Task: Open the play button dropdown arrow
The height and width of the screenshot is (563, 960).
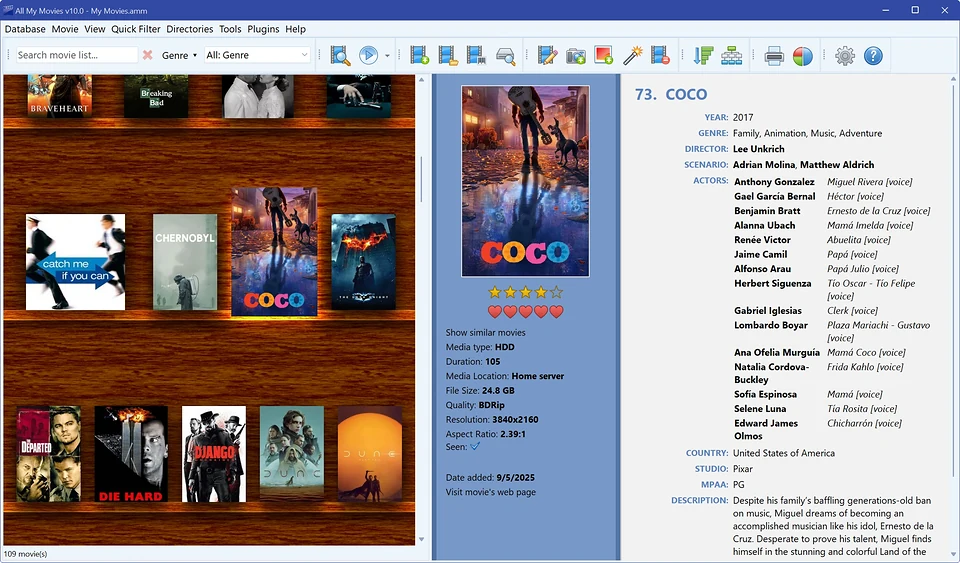Action: coord(387,56)
